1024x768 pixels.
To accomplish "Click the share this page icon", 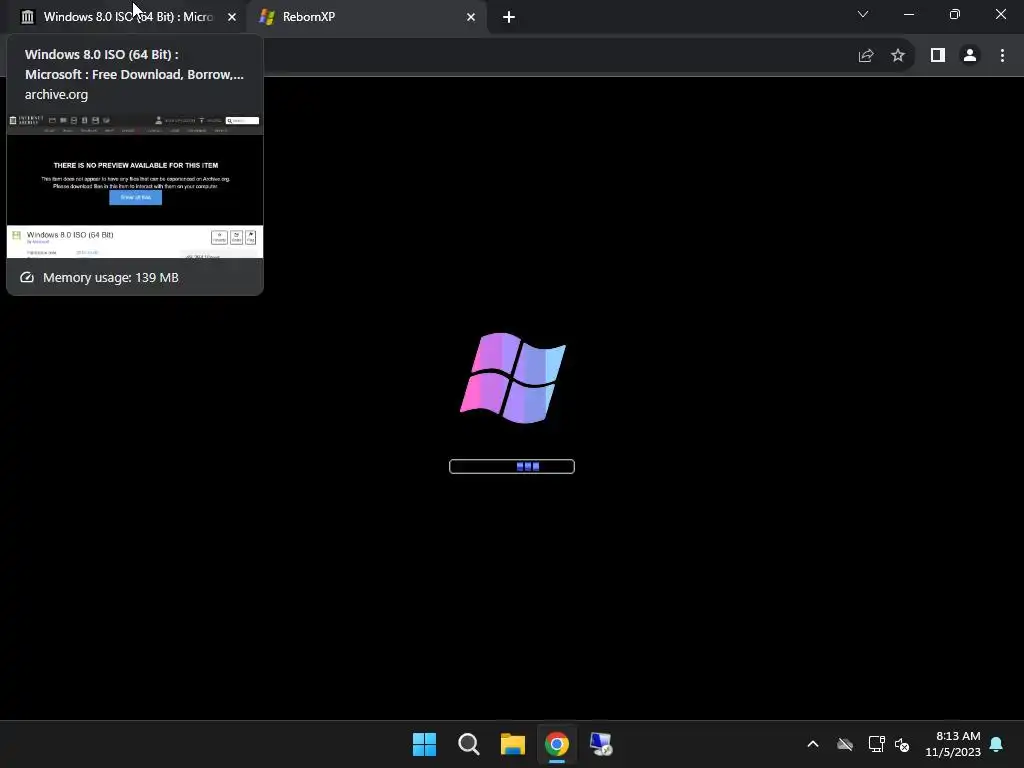I will [866, 56].
